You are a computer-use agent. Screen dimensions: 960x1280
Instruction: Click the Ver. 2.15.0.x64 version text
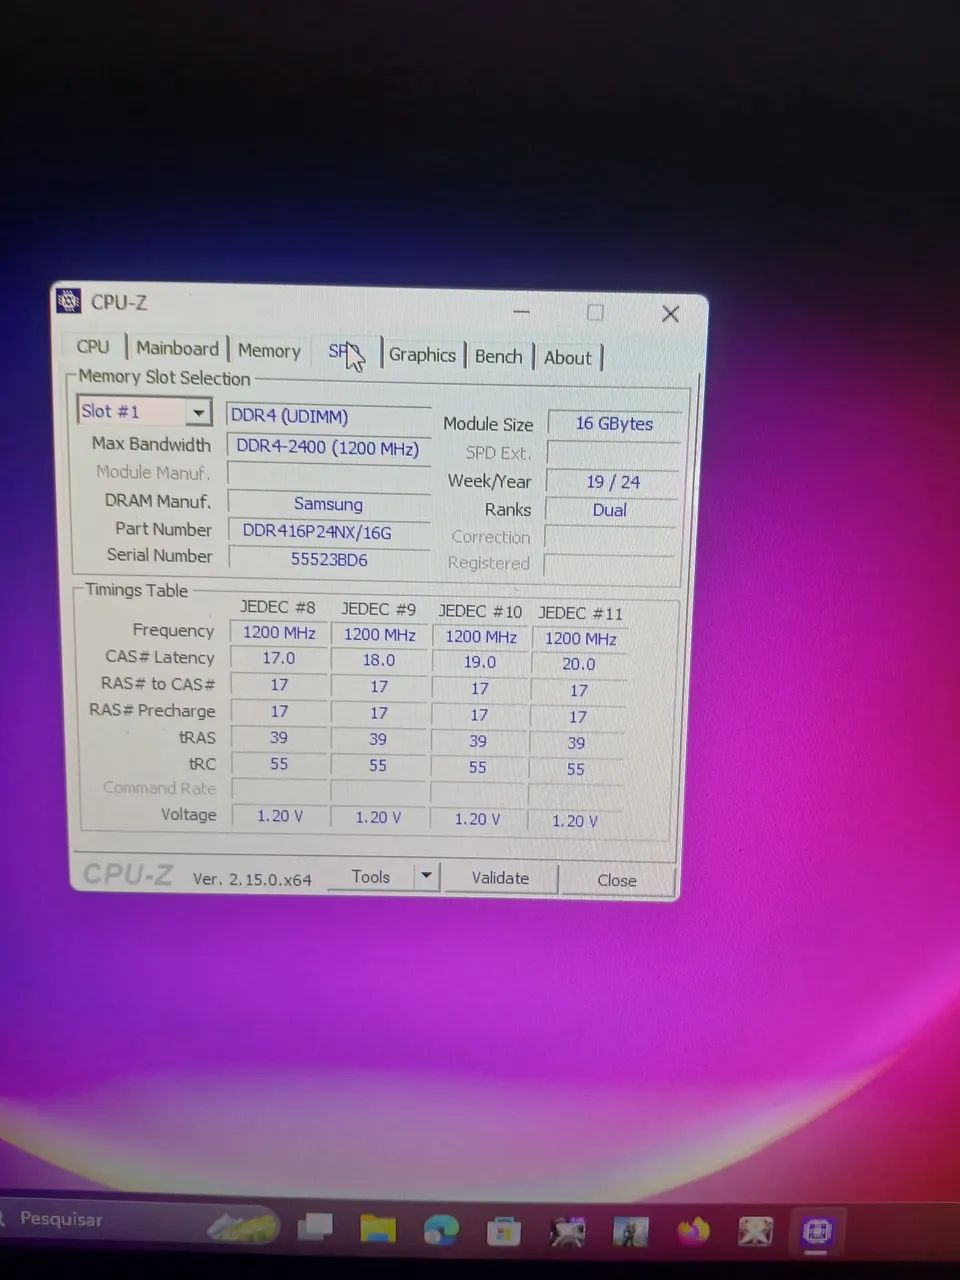[x=252, y=879]
